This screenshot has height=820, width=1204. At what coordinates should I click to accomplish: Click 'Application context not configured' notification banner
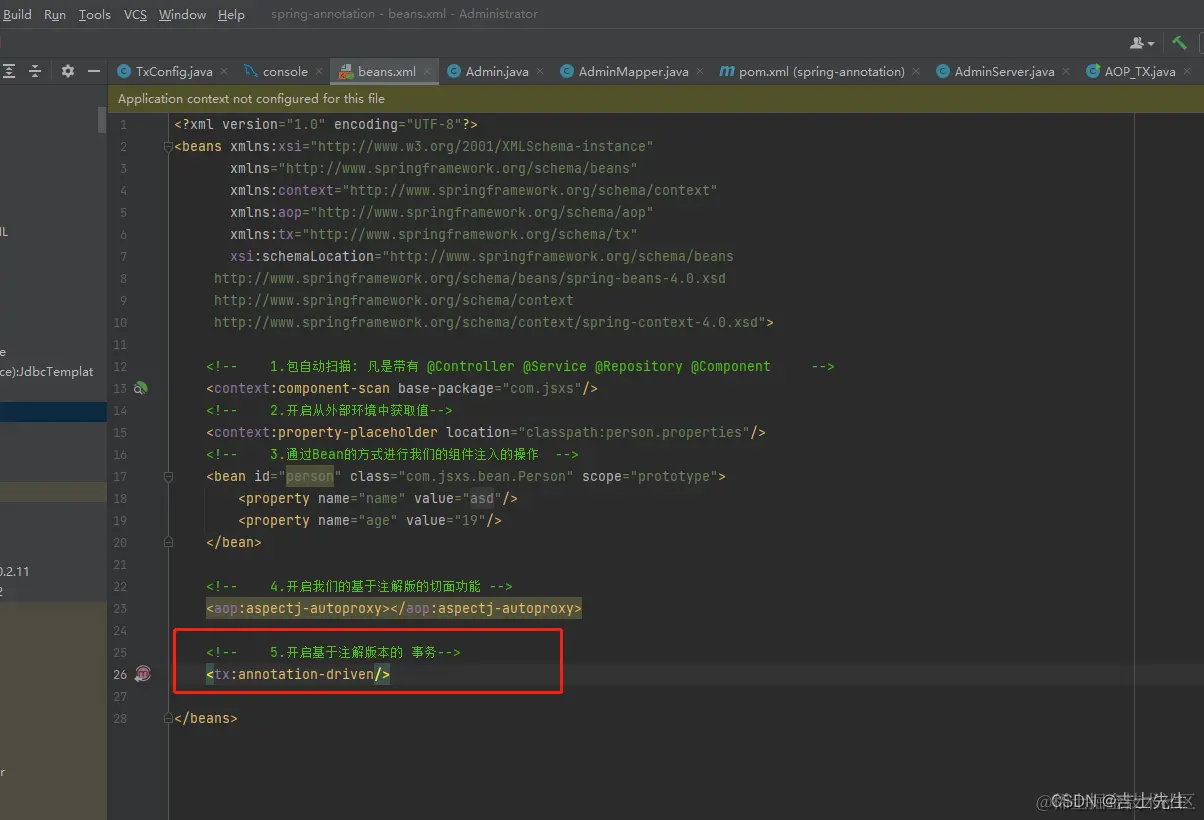(655, 99)
